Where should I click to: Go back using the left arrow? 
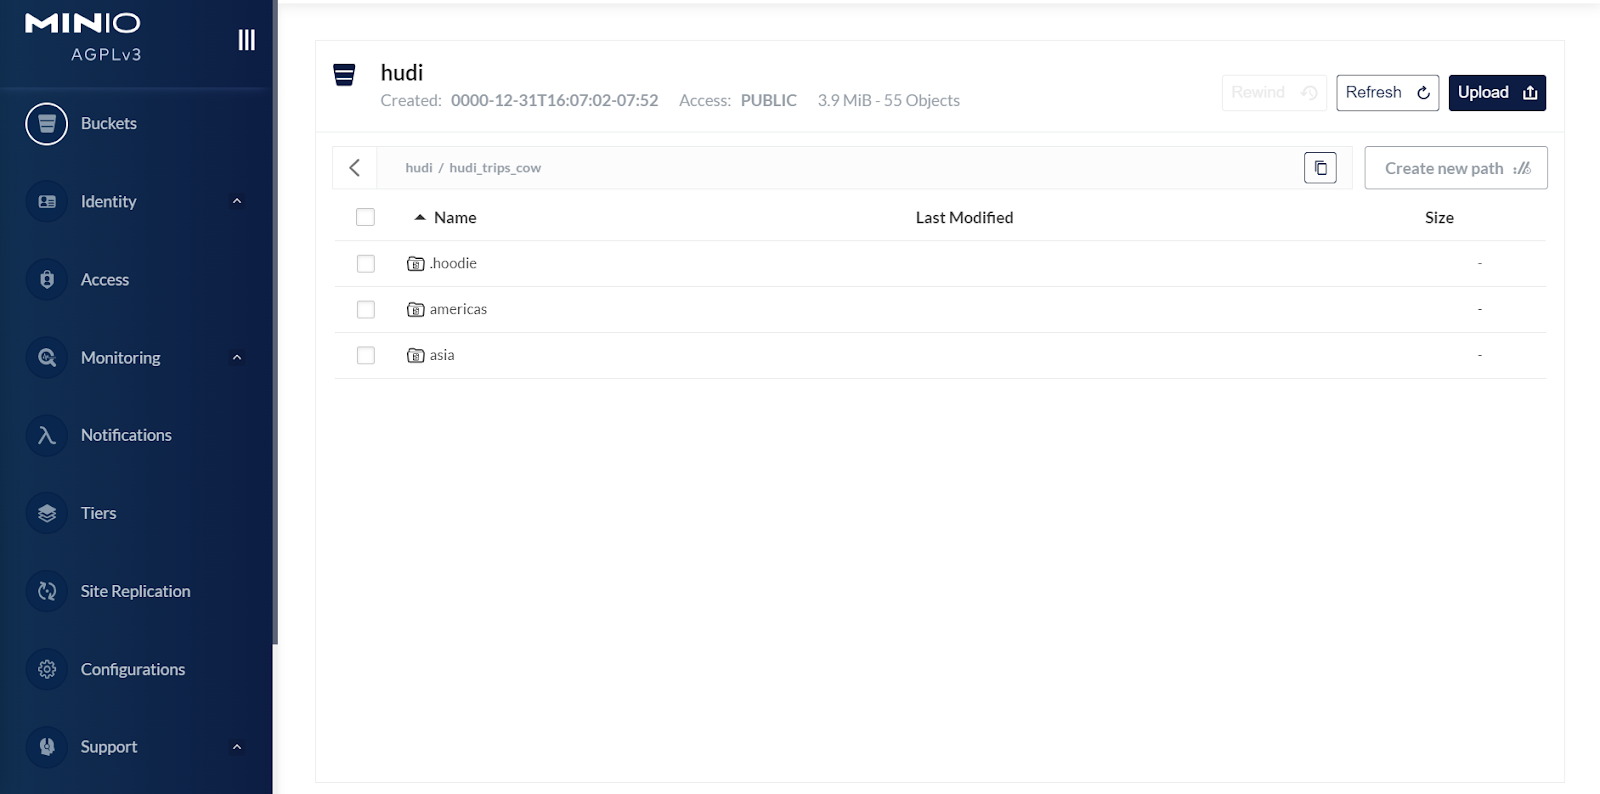click(x=354, y=168)
